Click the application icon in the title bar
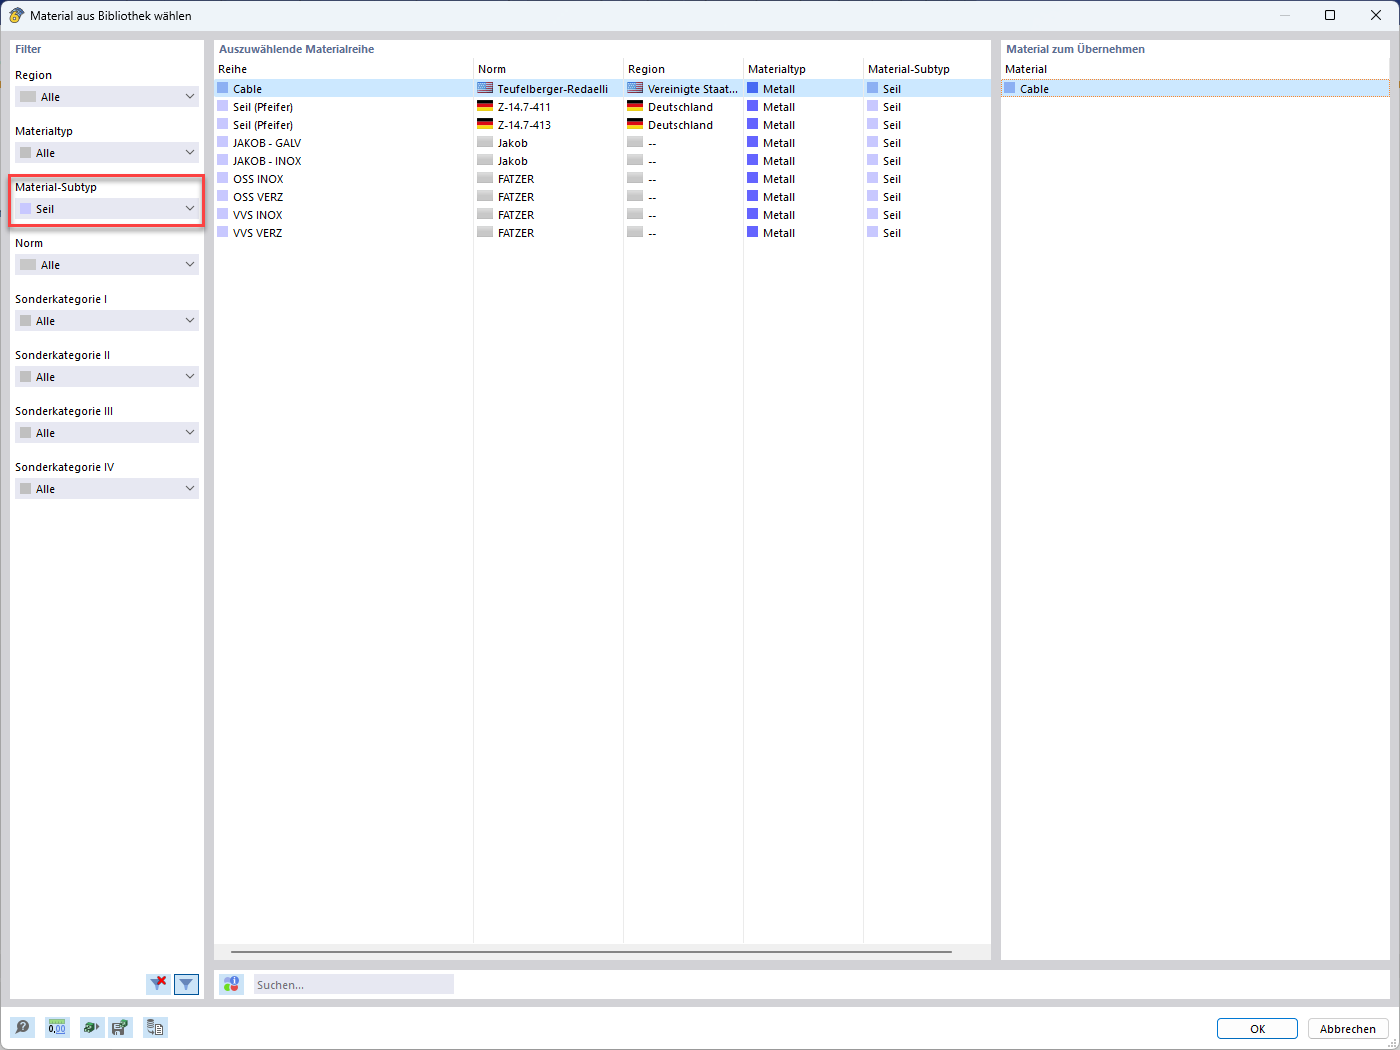The width and height of the screenshot is (1400, 1050). click(16, 15)
